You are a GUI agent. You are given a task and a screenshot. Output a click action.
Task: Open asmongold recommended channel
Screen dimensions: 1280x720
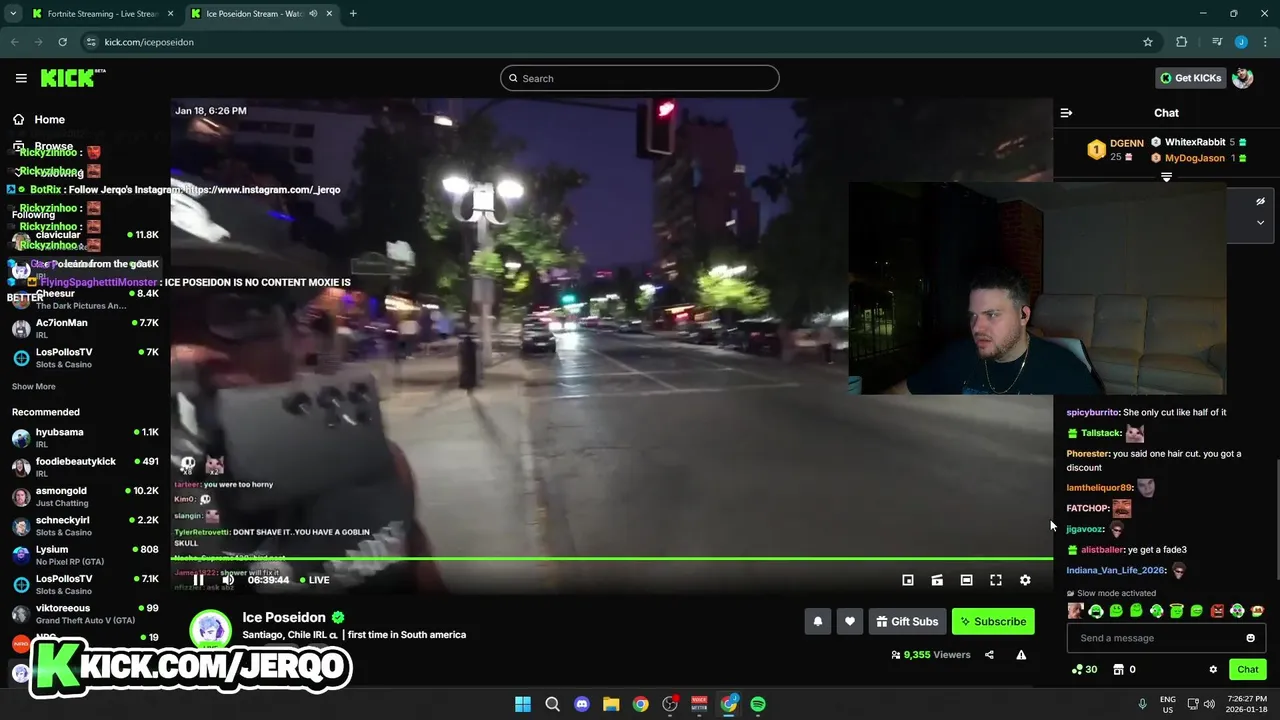pos(85,497)
